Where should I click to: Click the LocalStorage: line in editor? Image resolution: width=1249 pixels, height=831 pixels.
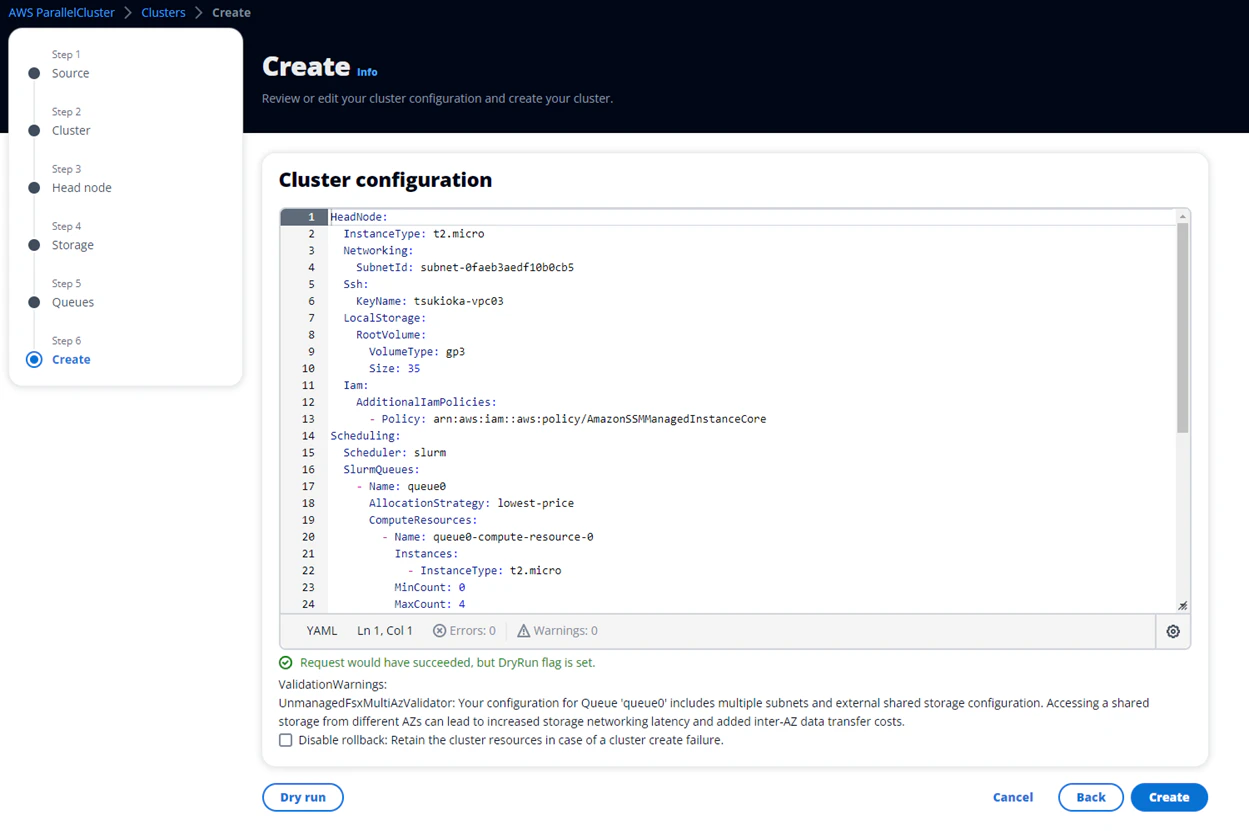pos(385,318)
